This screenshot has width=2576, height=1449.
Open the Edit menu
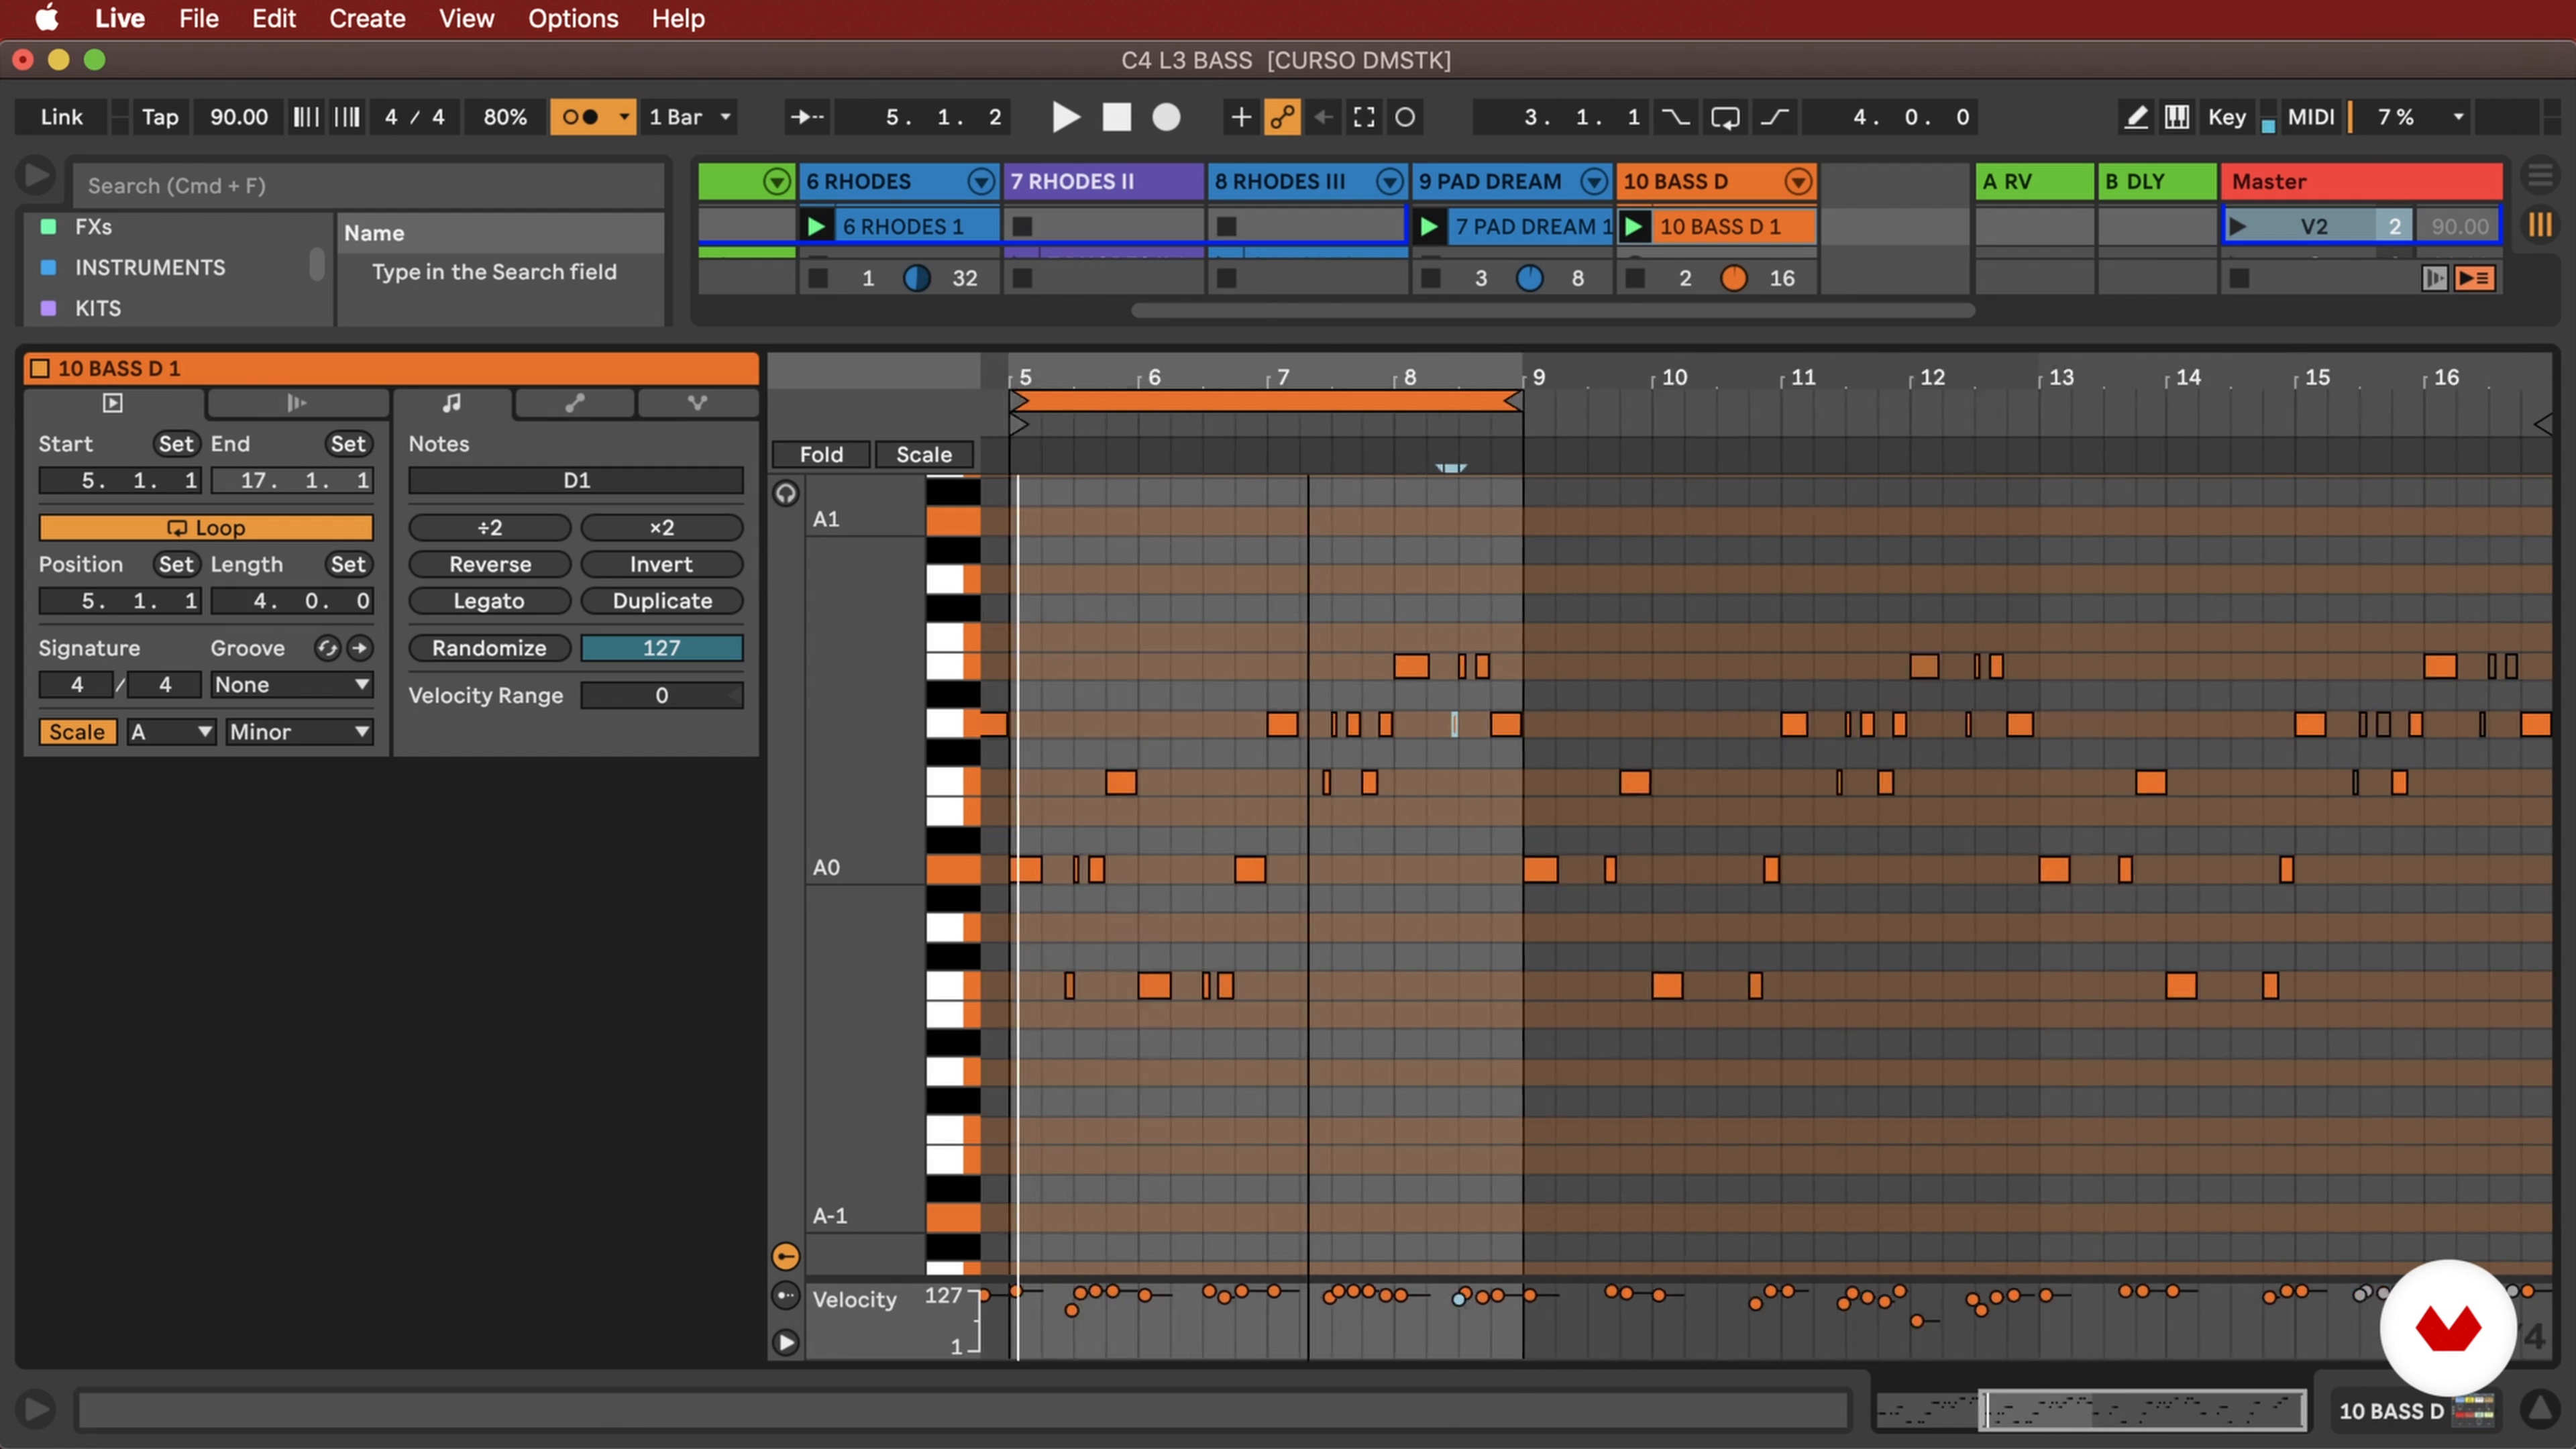(273, 18)
